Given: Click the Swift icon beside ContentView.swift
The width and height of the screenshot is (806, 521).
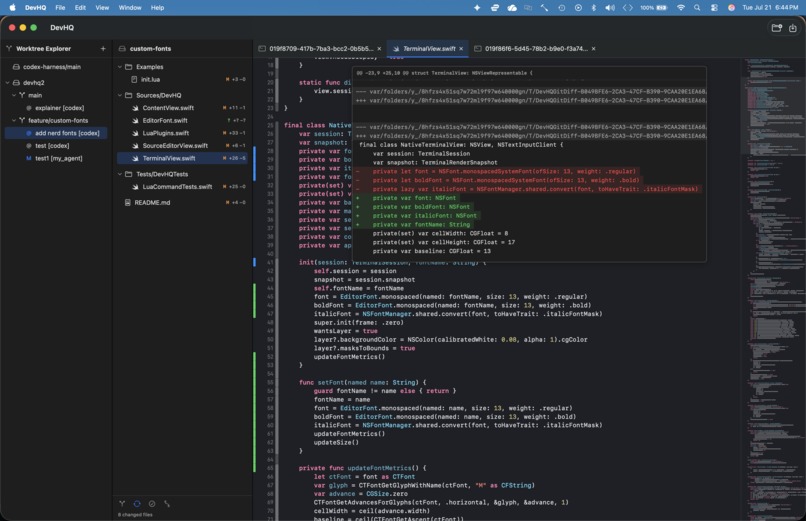Looking at the screenshot, I should click(135, 108).
